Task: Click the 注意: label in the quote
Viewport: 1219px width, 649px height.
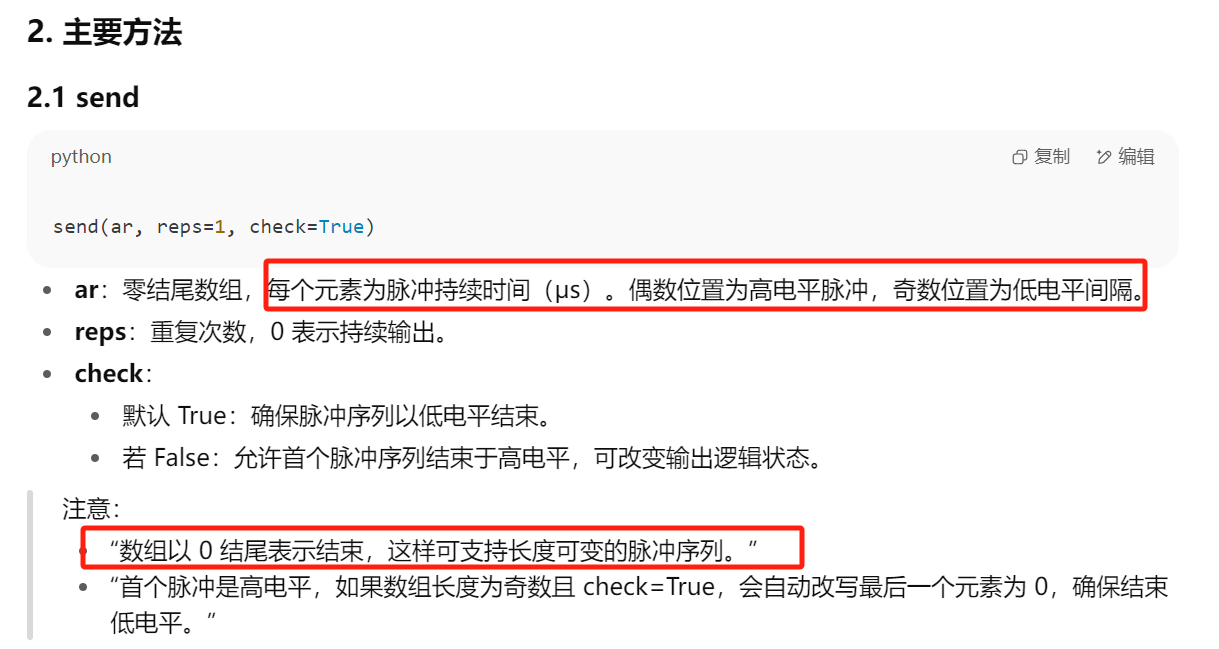Action: point(91,509)
